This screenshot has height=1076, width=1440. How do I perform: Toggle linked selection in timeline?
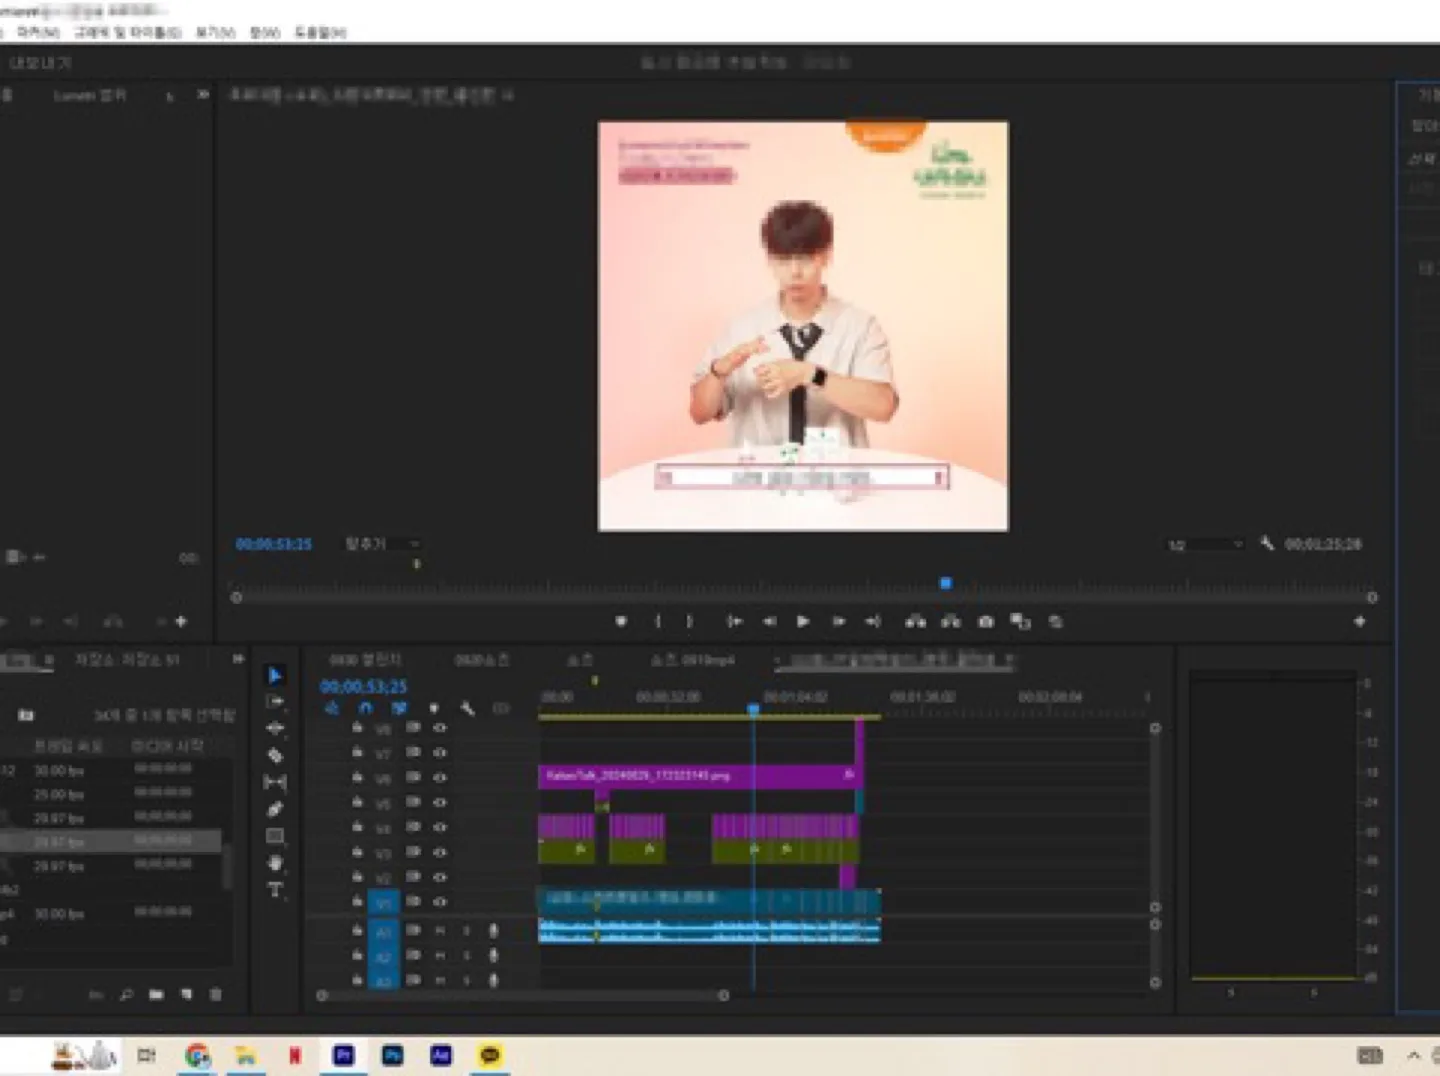pos(399,708)
